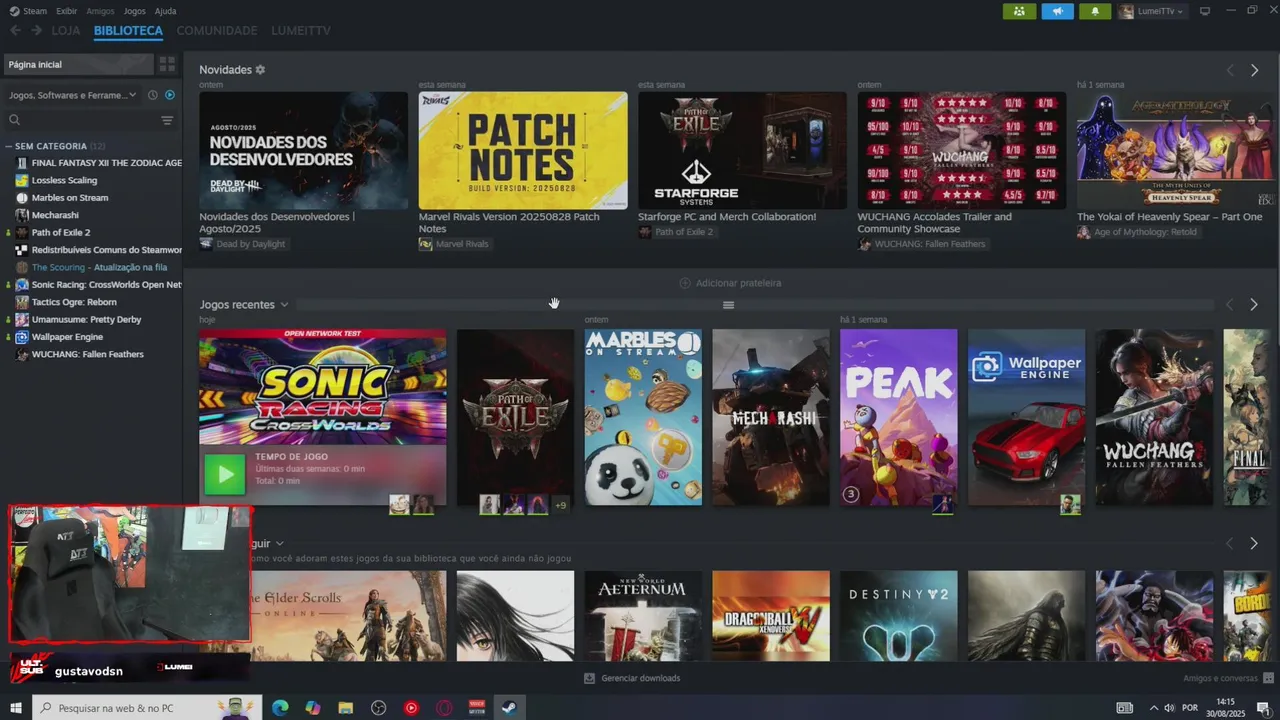Open the Amigos menu
This screenshot has height=720, width=1280.
(x=100, y=11)
